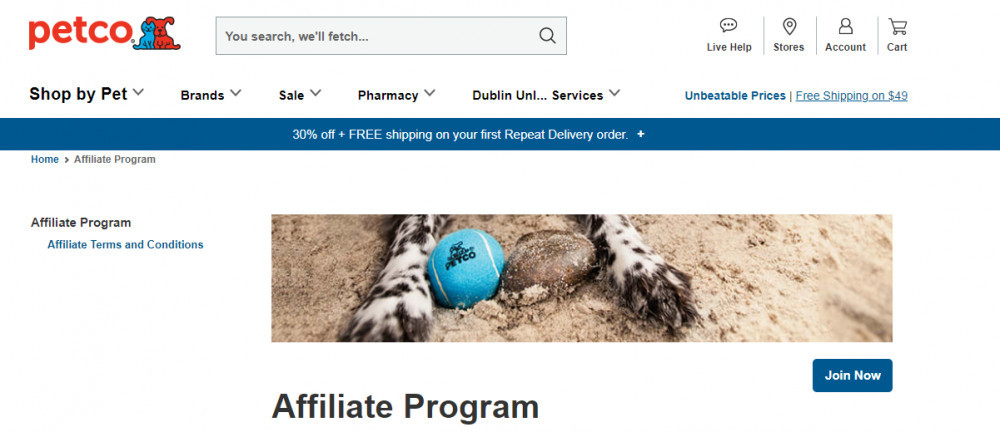
Task: Expand the Services dropdown chevron
Action: click(x=614, y=93)
